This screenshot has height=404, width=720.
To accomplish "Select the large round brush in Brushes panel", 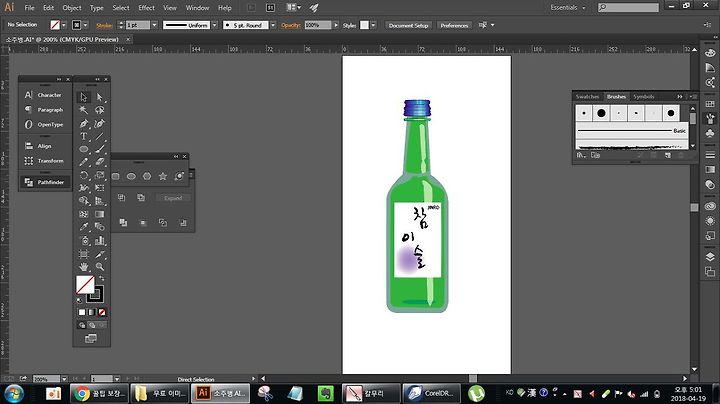I will coord(601,113).
